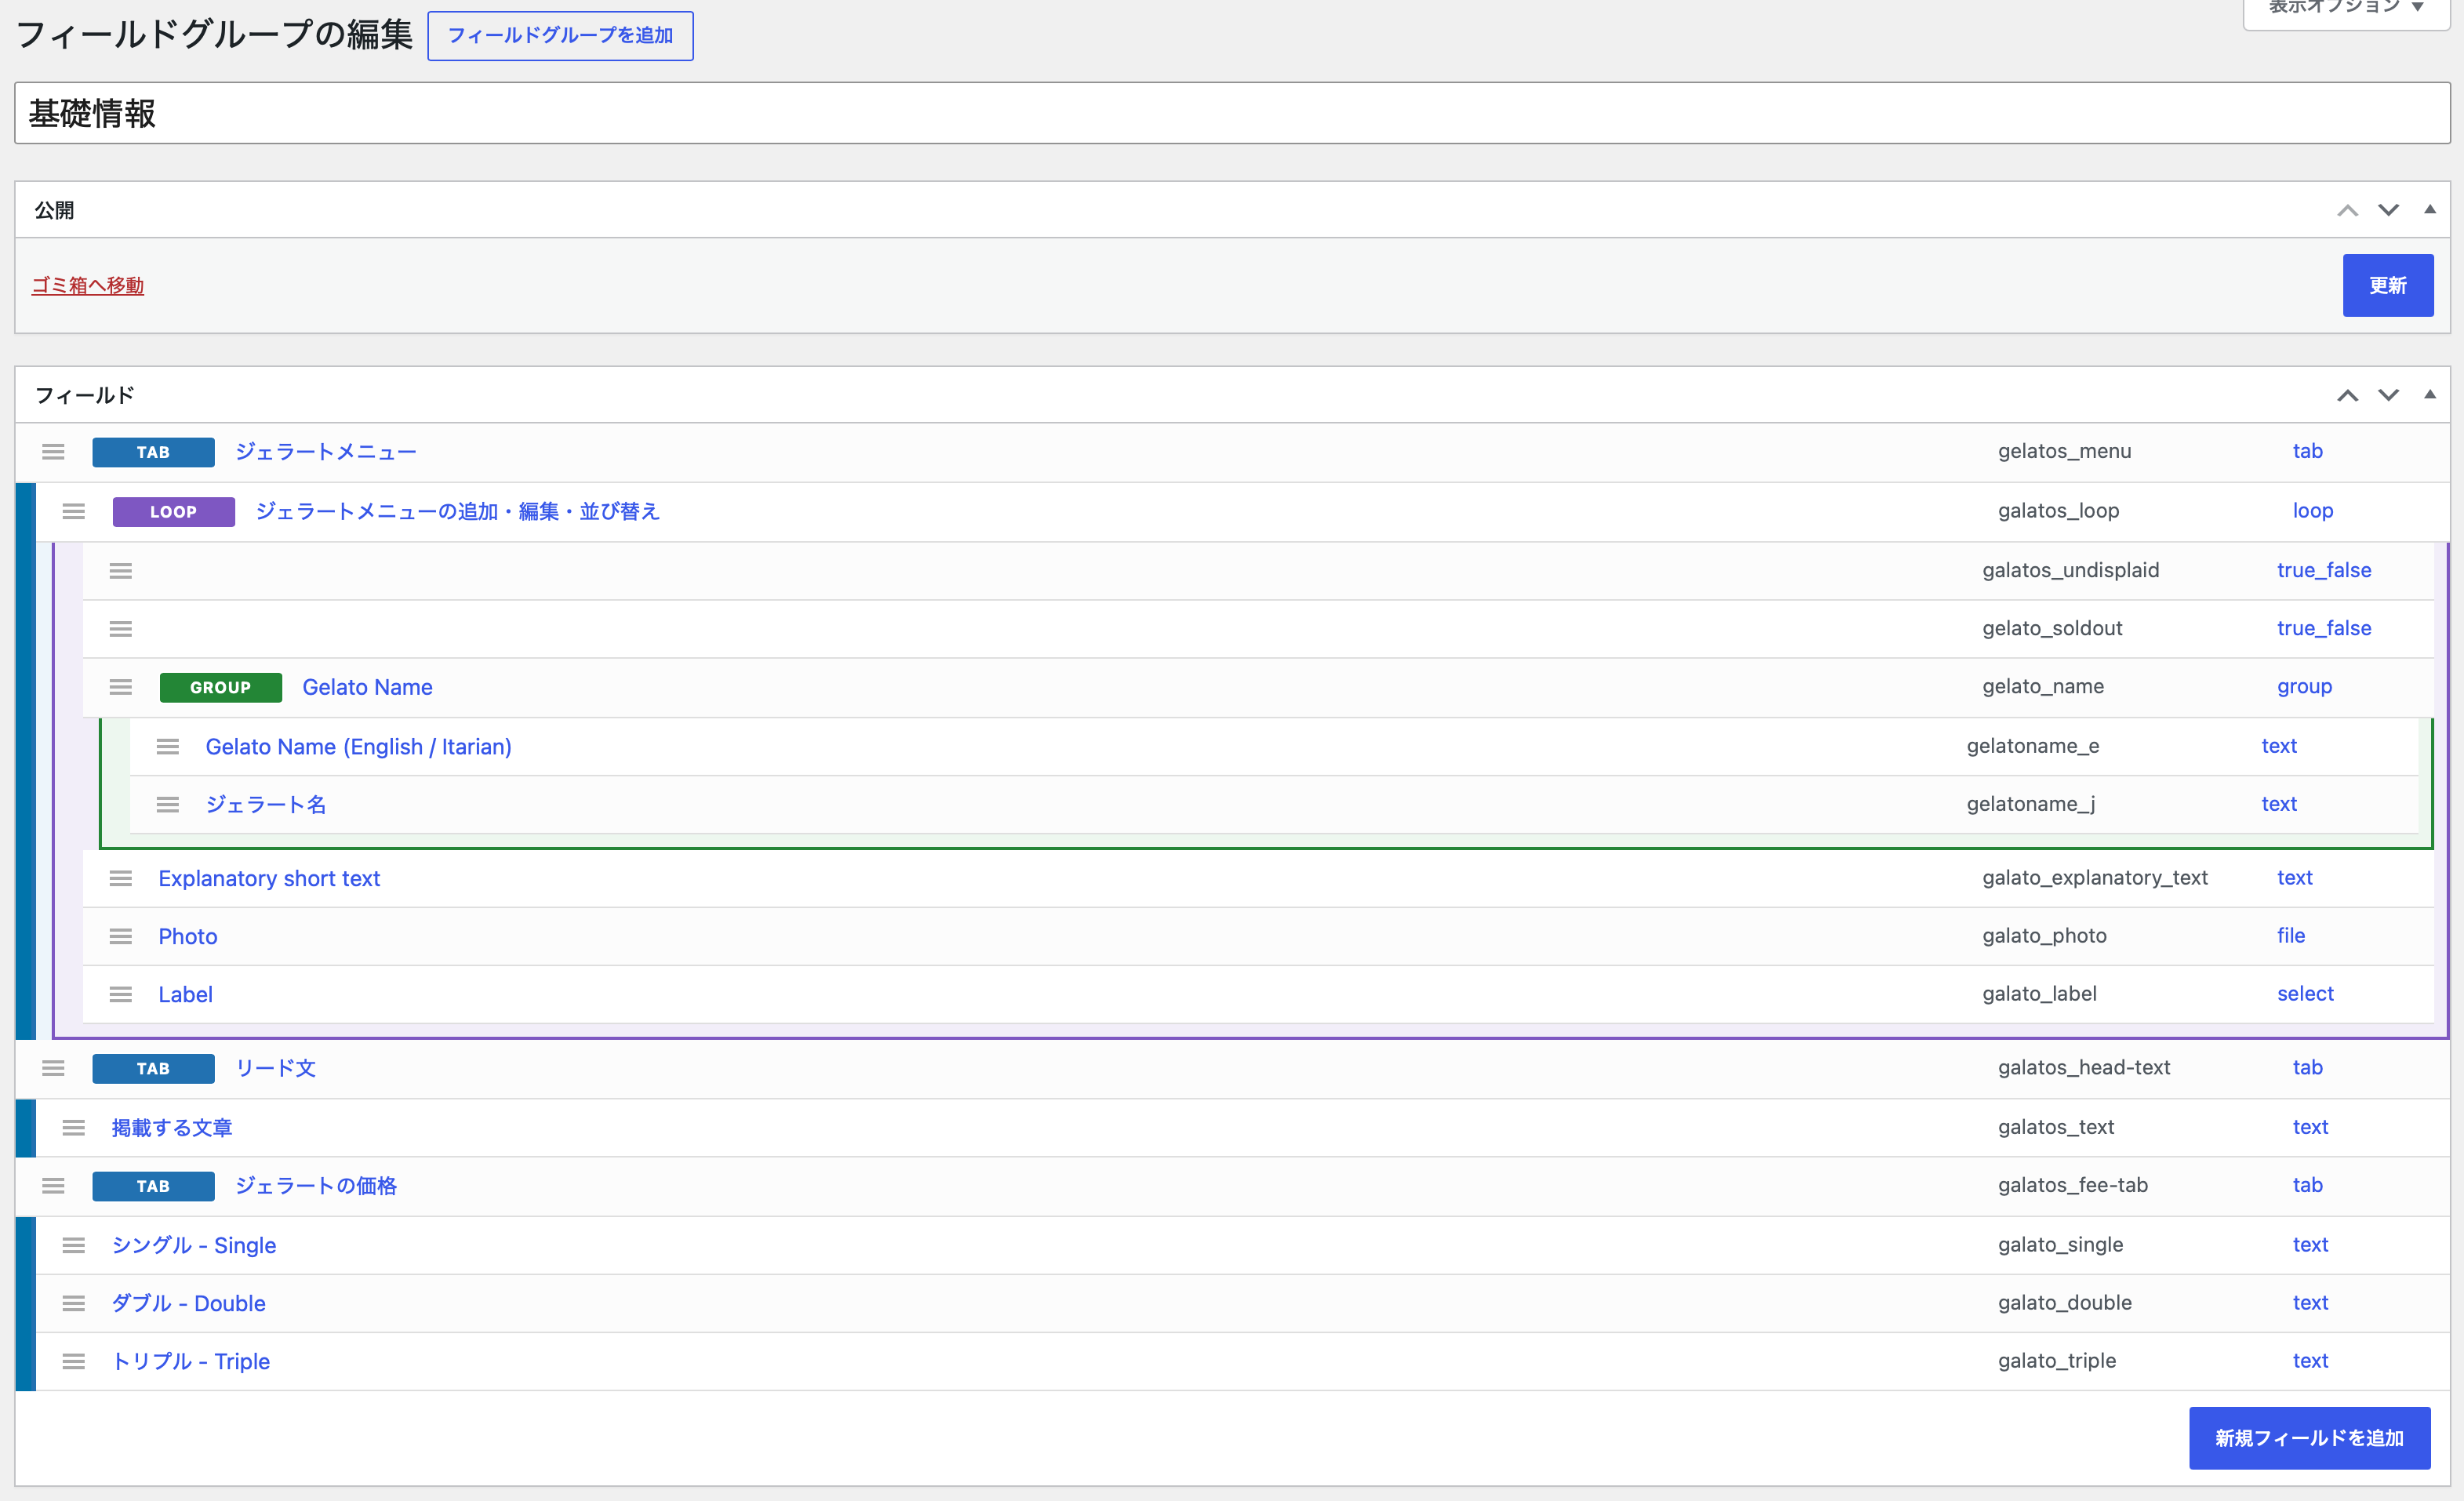2464x1501 pixels.
Task: Click the file type link of galato_photo
Action: (x=2290, y=936)
